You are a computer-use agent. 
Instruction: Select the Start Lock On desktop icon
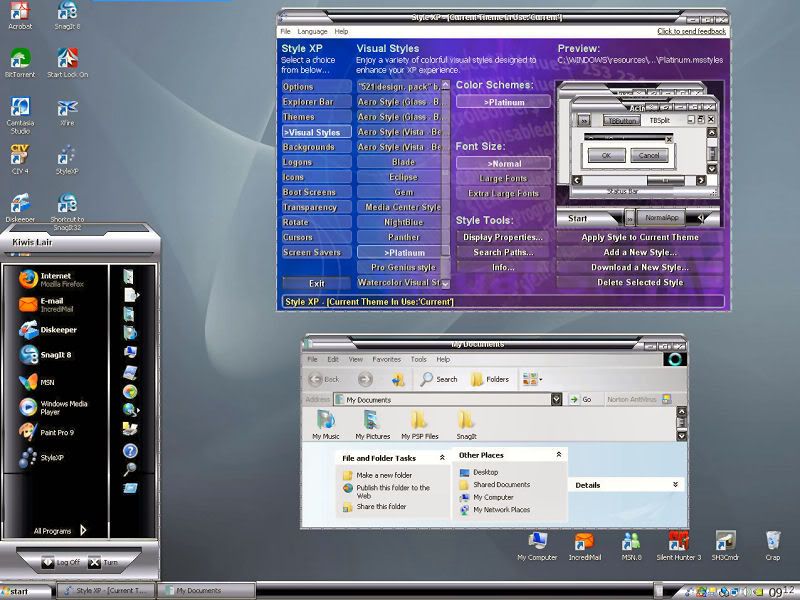click(x=67, y=63)
